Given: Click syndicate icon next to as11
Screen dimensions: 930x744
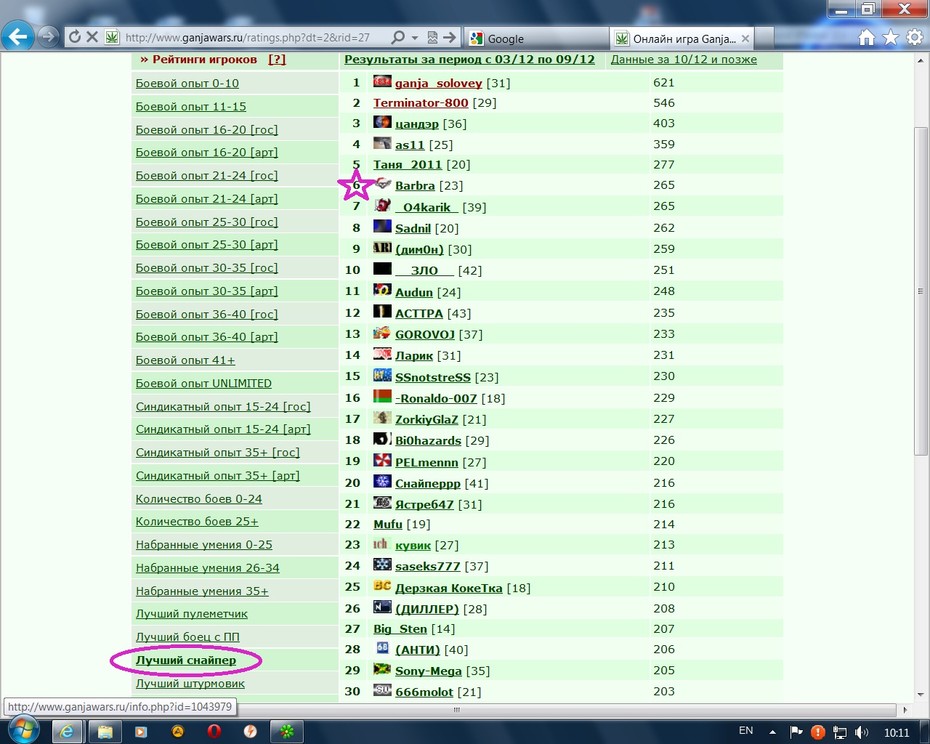Looking at the screenshot, I should click(x=382, y=143).
